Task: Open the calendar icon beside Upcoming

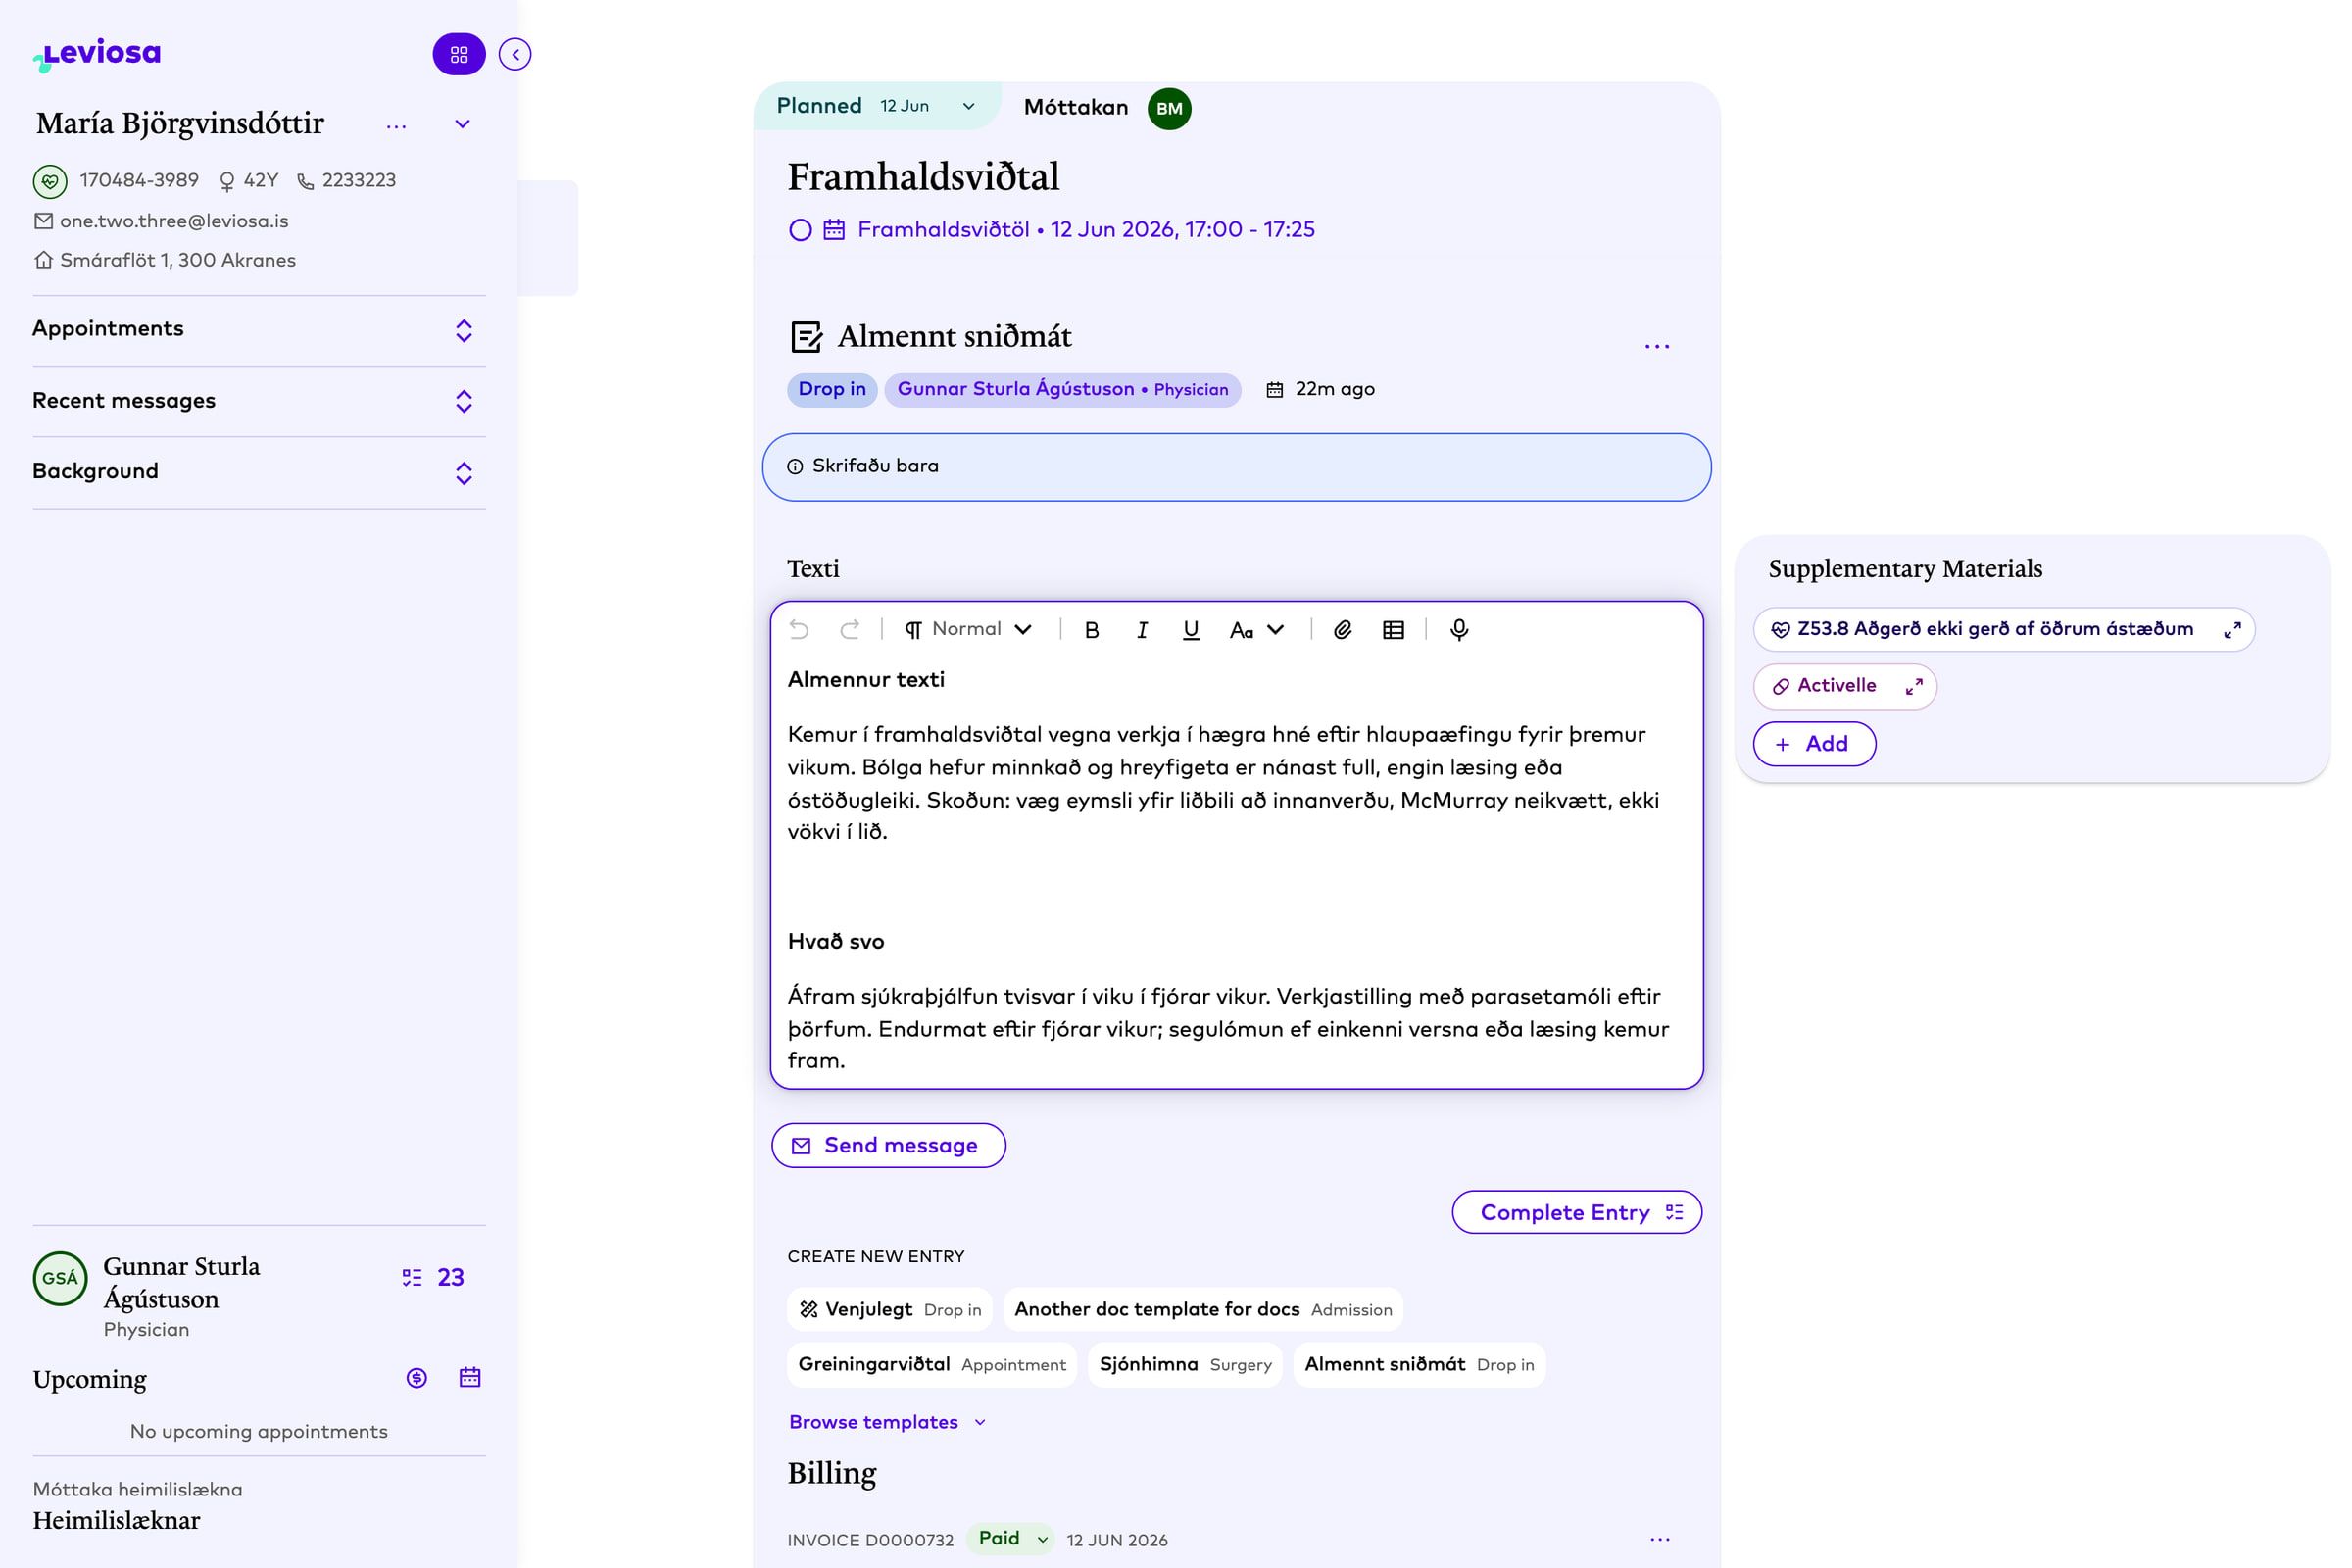Action: click(x=470, y=1378)
